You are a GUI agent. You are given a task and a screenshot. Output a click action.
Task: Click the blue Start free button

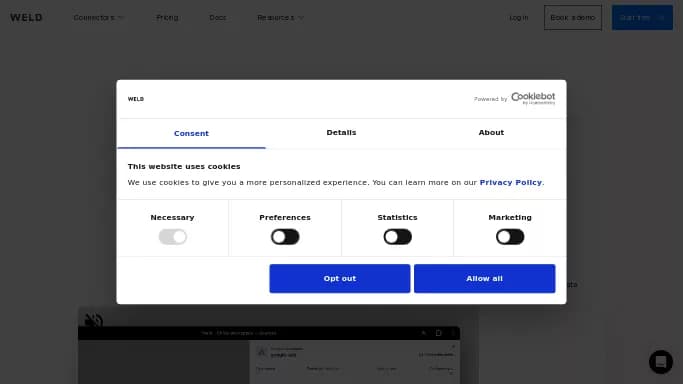pyautogui.click(x=642, y=17)
